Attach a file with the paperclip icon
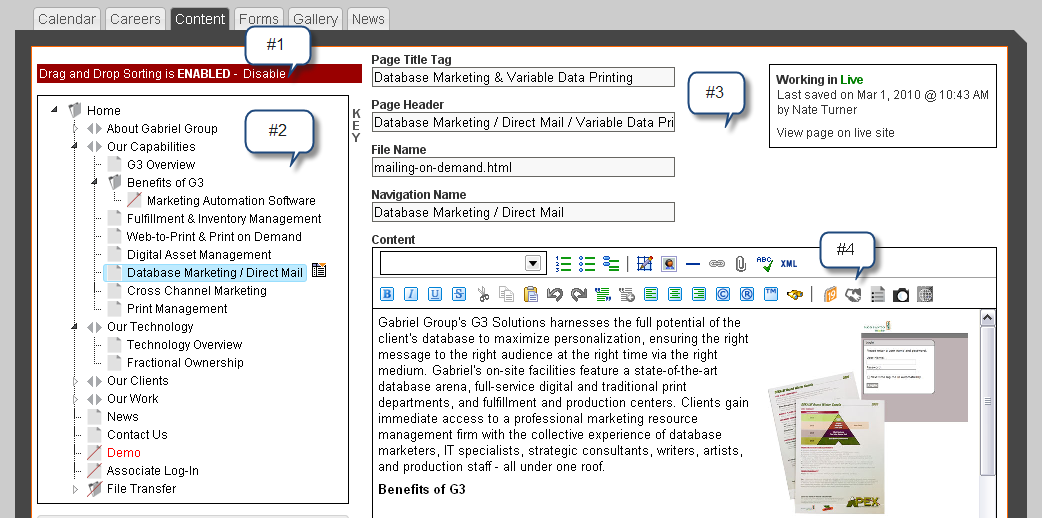The width and height of the screenshot is (1042, 518). (x=740, y=264)
